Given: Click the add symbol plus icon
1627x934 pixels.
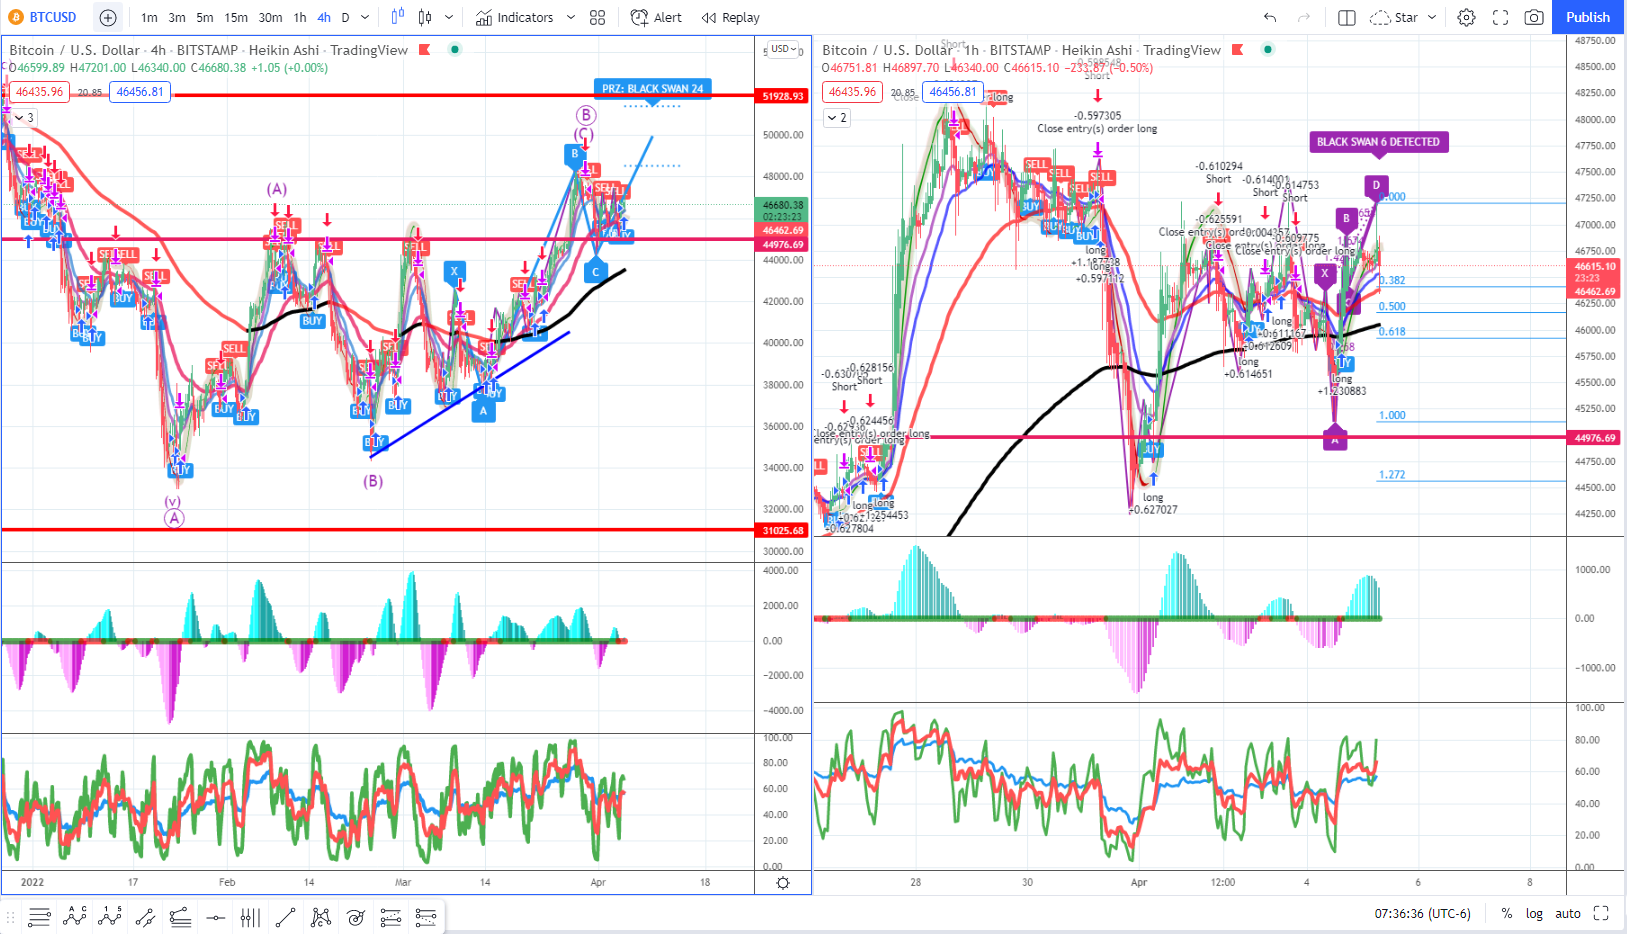Looking at the screenshot, I should point(108,17).
